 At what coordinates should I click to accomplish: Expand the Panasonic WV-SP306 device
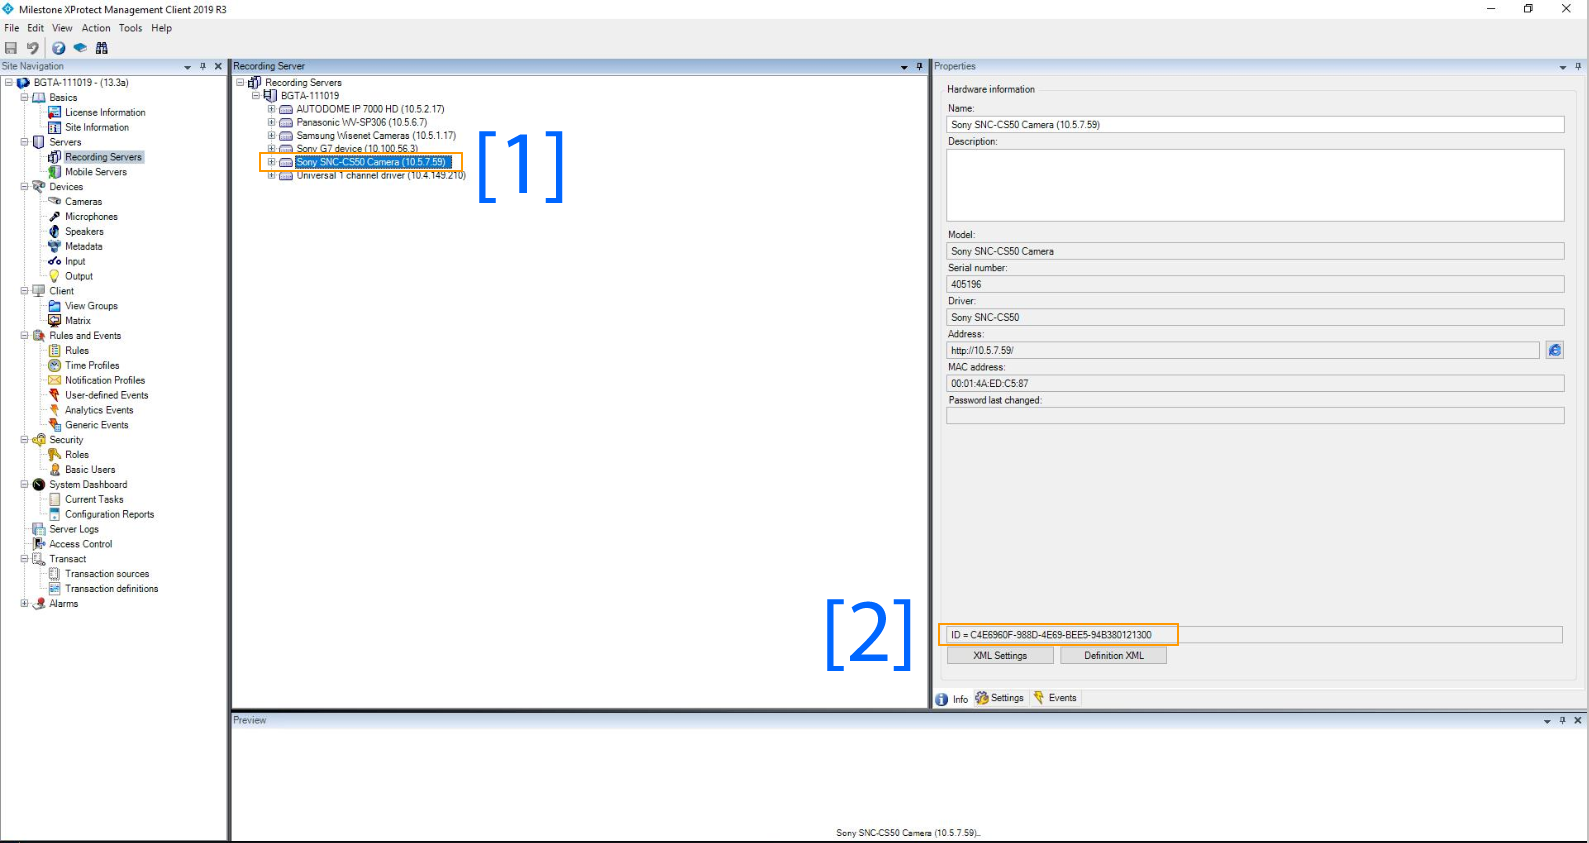271,122
